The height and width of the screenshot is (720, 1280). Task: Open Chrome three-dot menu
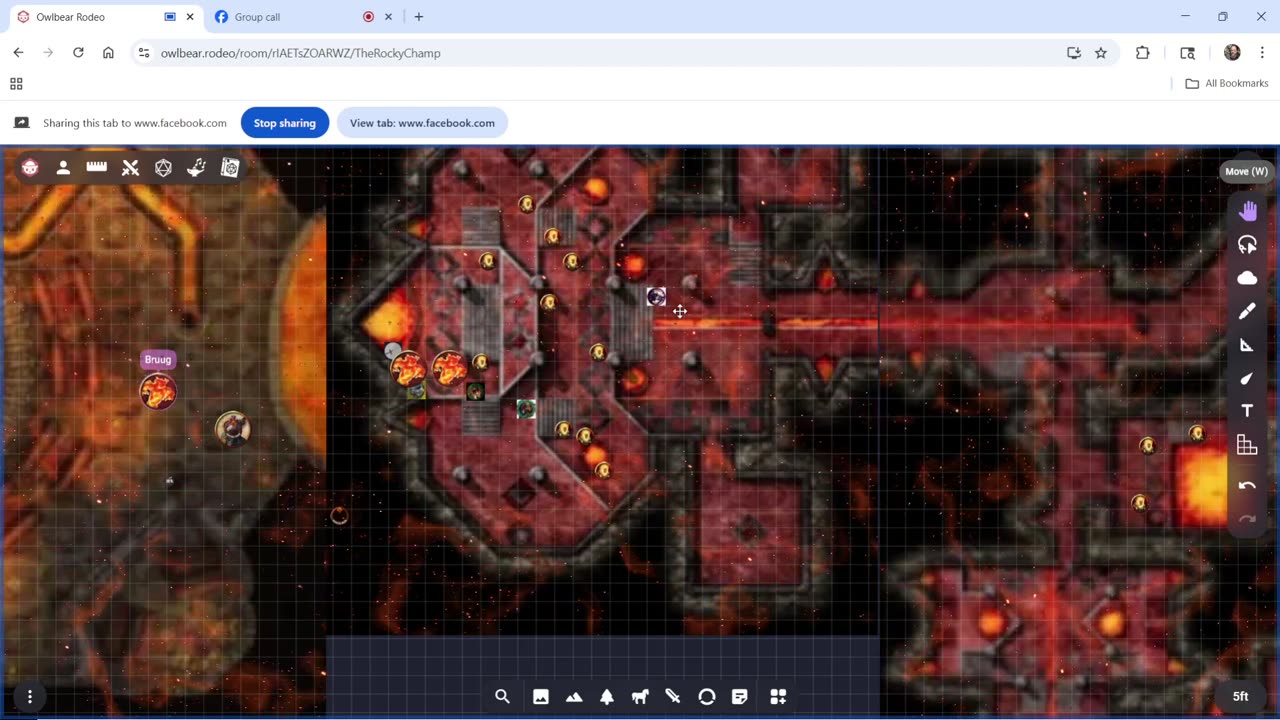tap(1261, 53)
